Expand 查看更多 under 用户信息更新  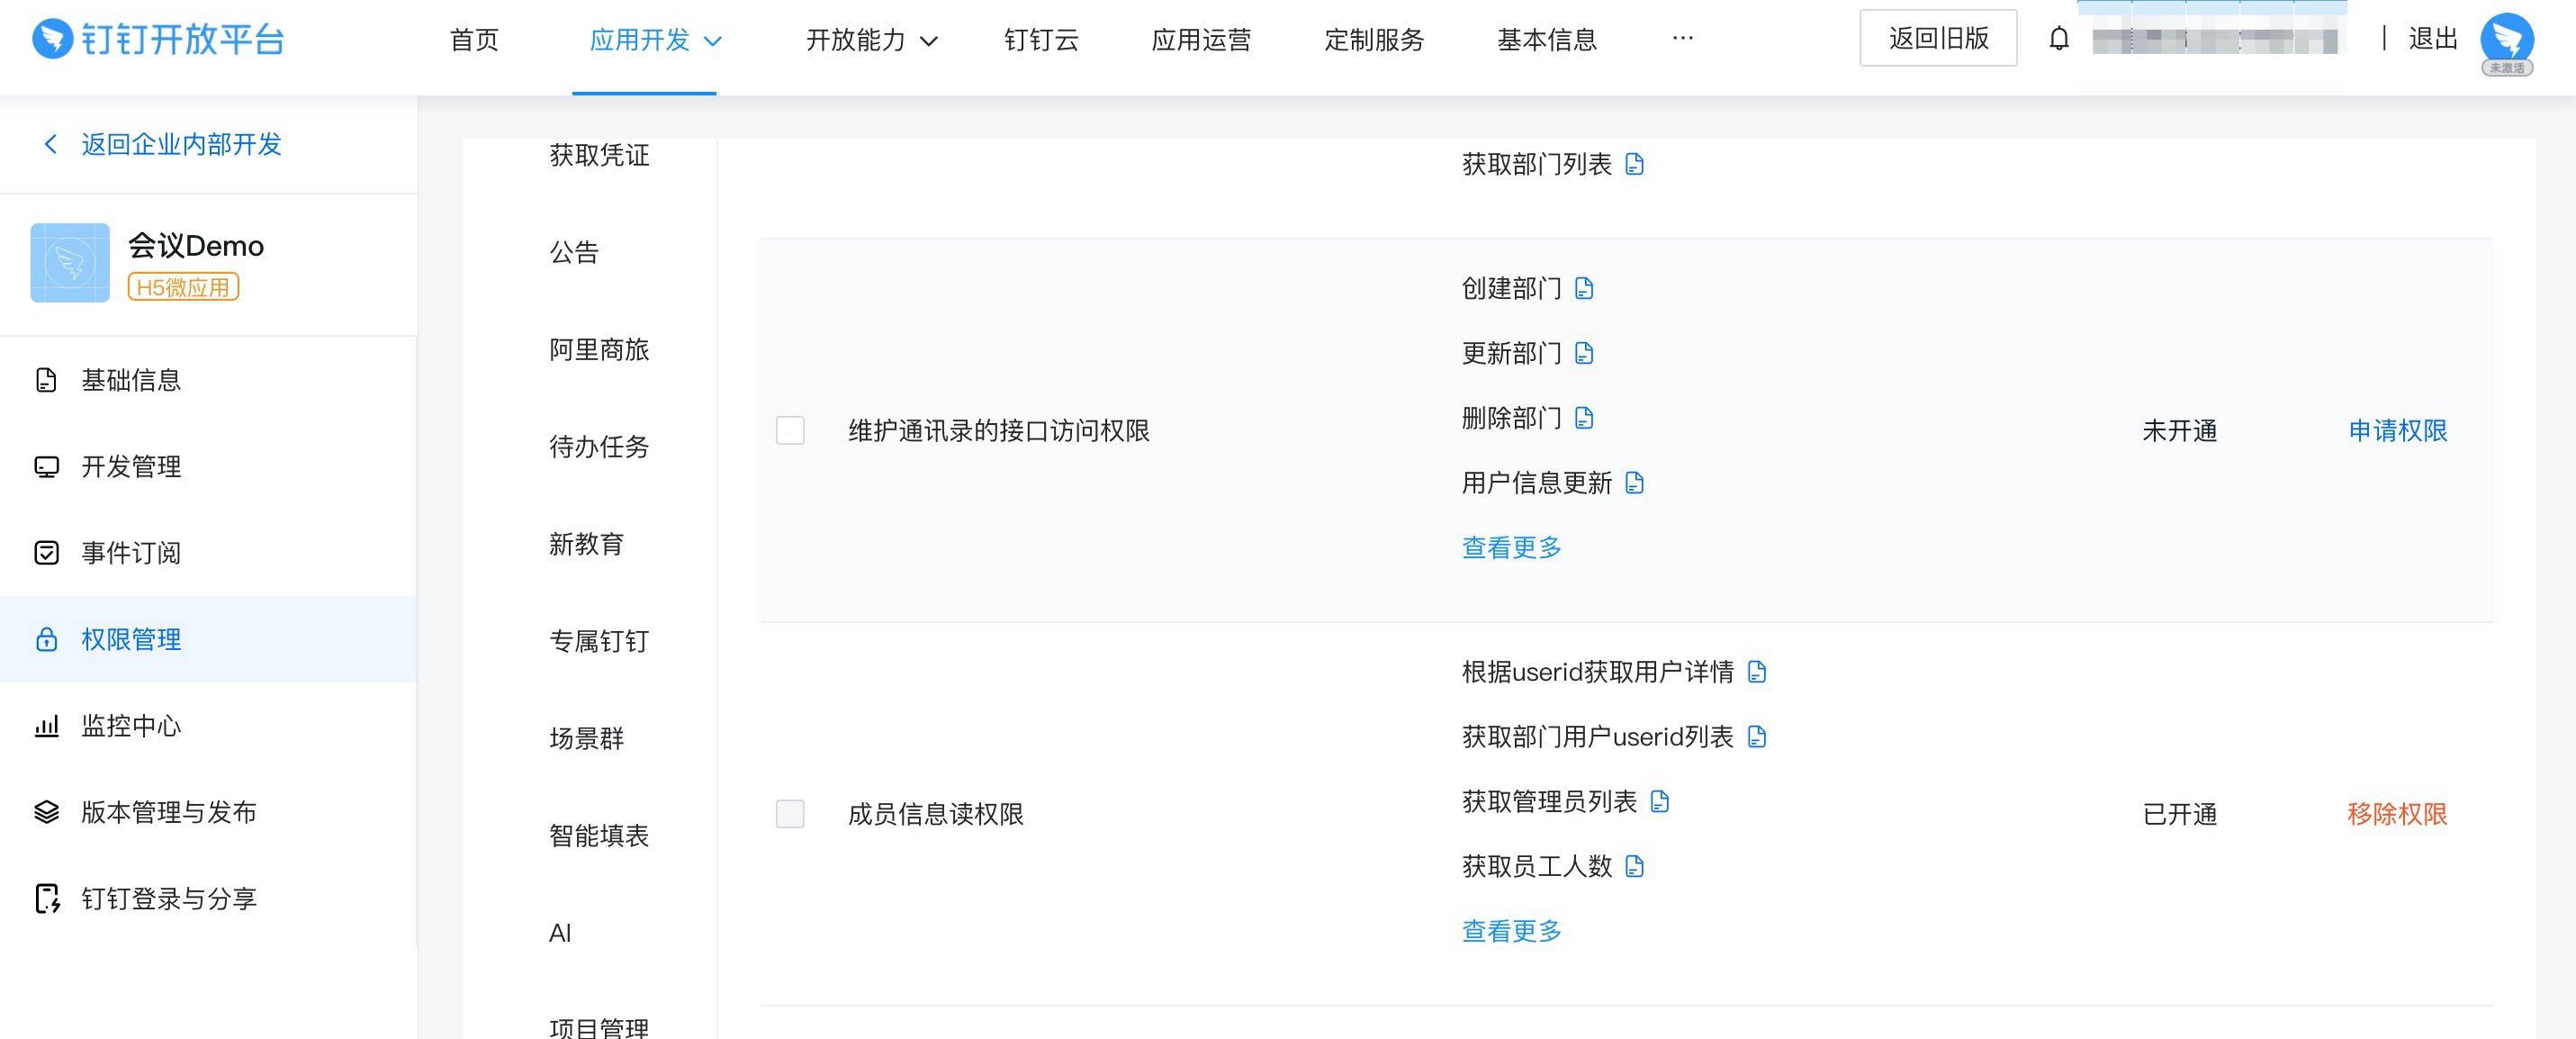(x=1511, y=547)
